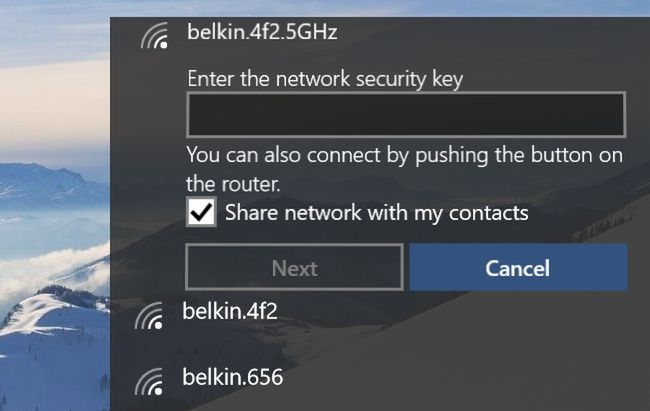Click the Wi-Fi signal icon beside belkin.4f2.5GHz

click(x=154, y=35)
